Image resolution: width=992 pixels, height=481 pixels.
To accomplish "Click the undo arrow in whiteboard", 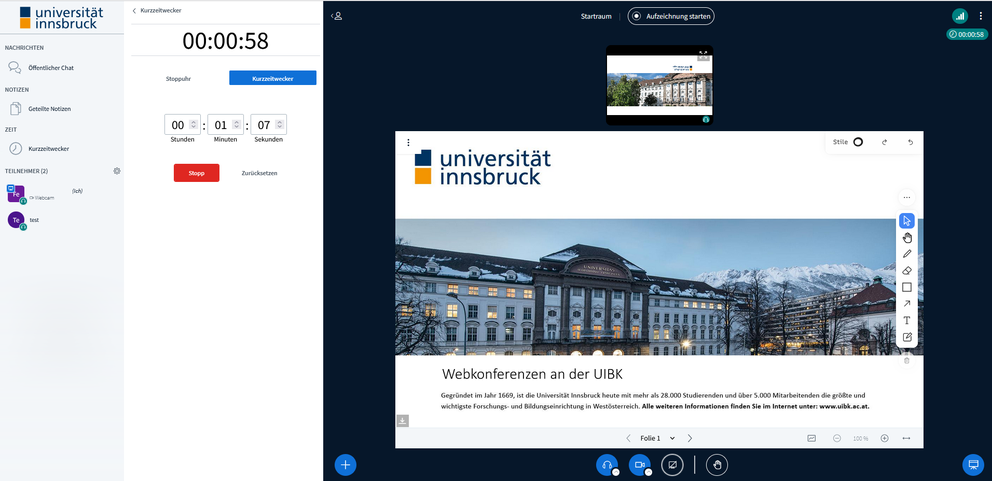I will tap(910, 142).
